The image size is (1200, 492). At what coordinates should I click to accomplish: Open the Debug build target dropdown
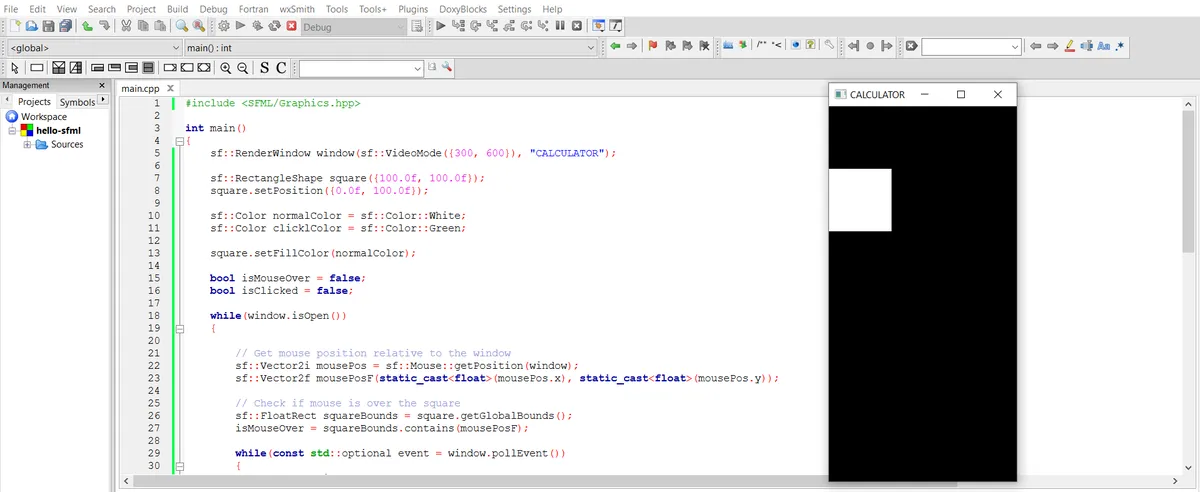(x=354, y=27)
